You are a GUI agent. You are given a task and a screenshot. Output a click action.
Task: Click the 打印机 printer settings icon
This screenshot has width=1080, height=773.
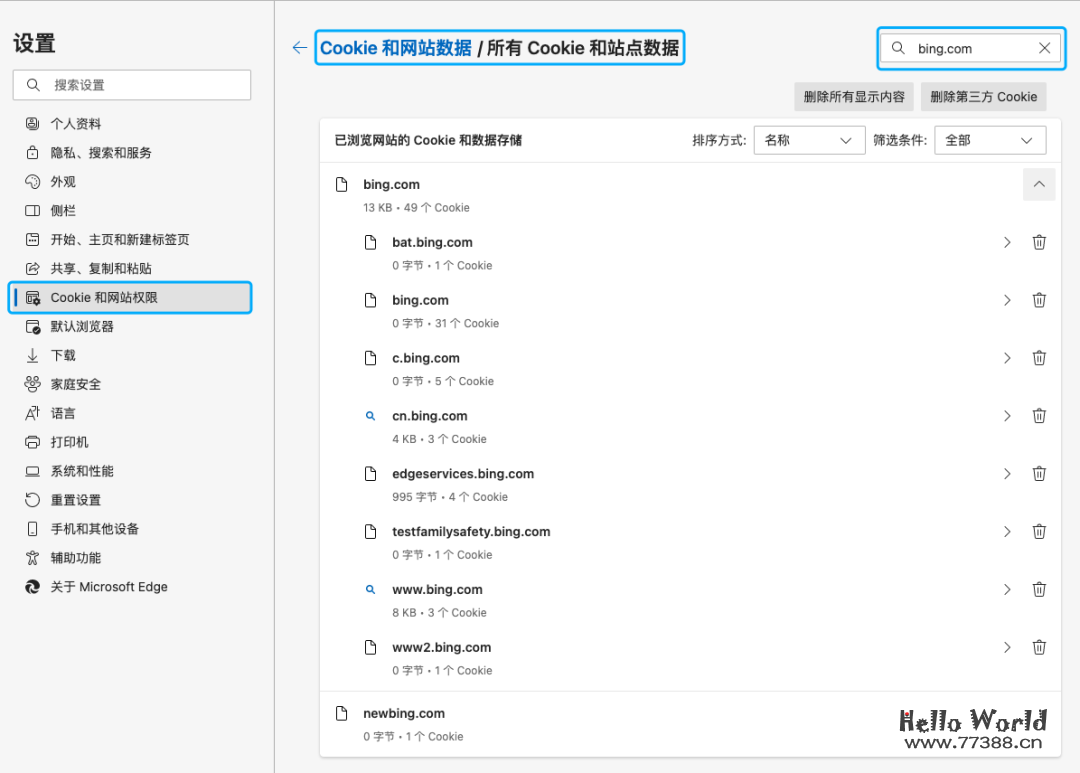33,442
